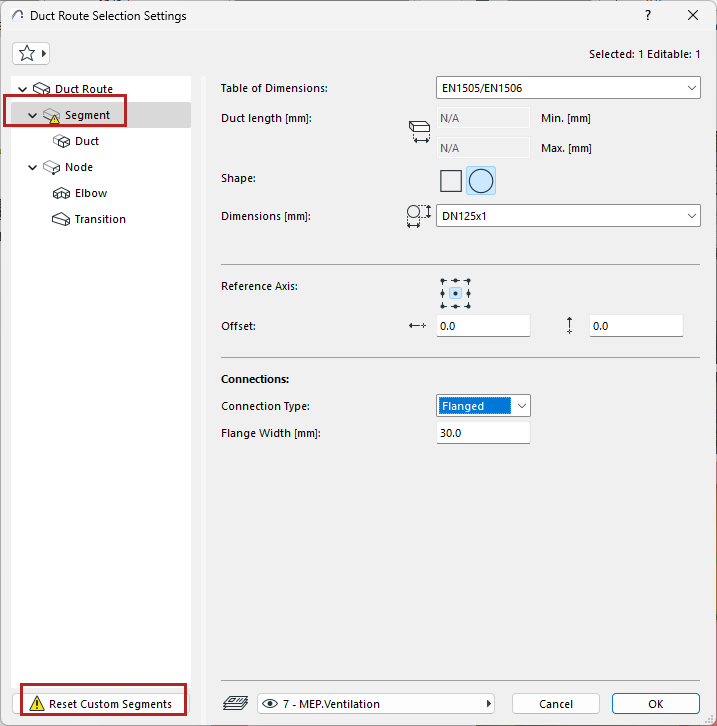717x726 pixels.
Task: Toggle layer visibility eye for MEP.Ventilation
Action: (x=270, y=704)
